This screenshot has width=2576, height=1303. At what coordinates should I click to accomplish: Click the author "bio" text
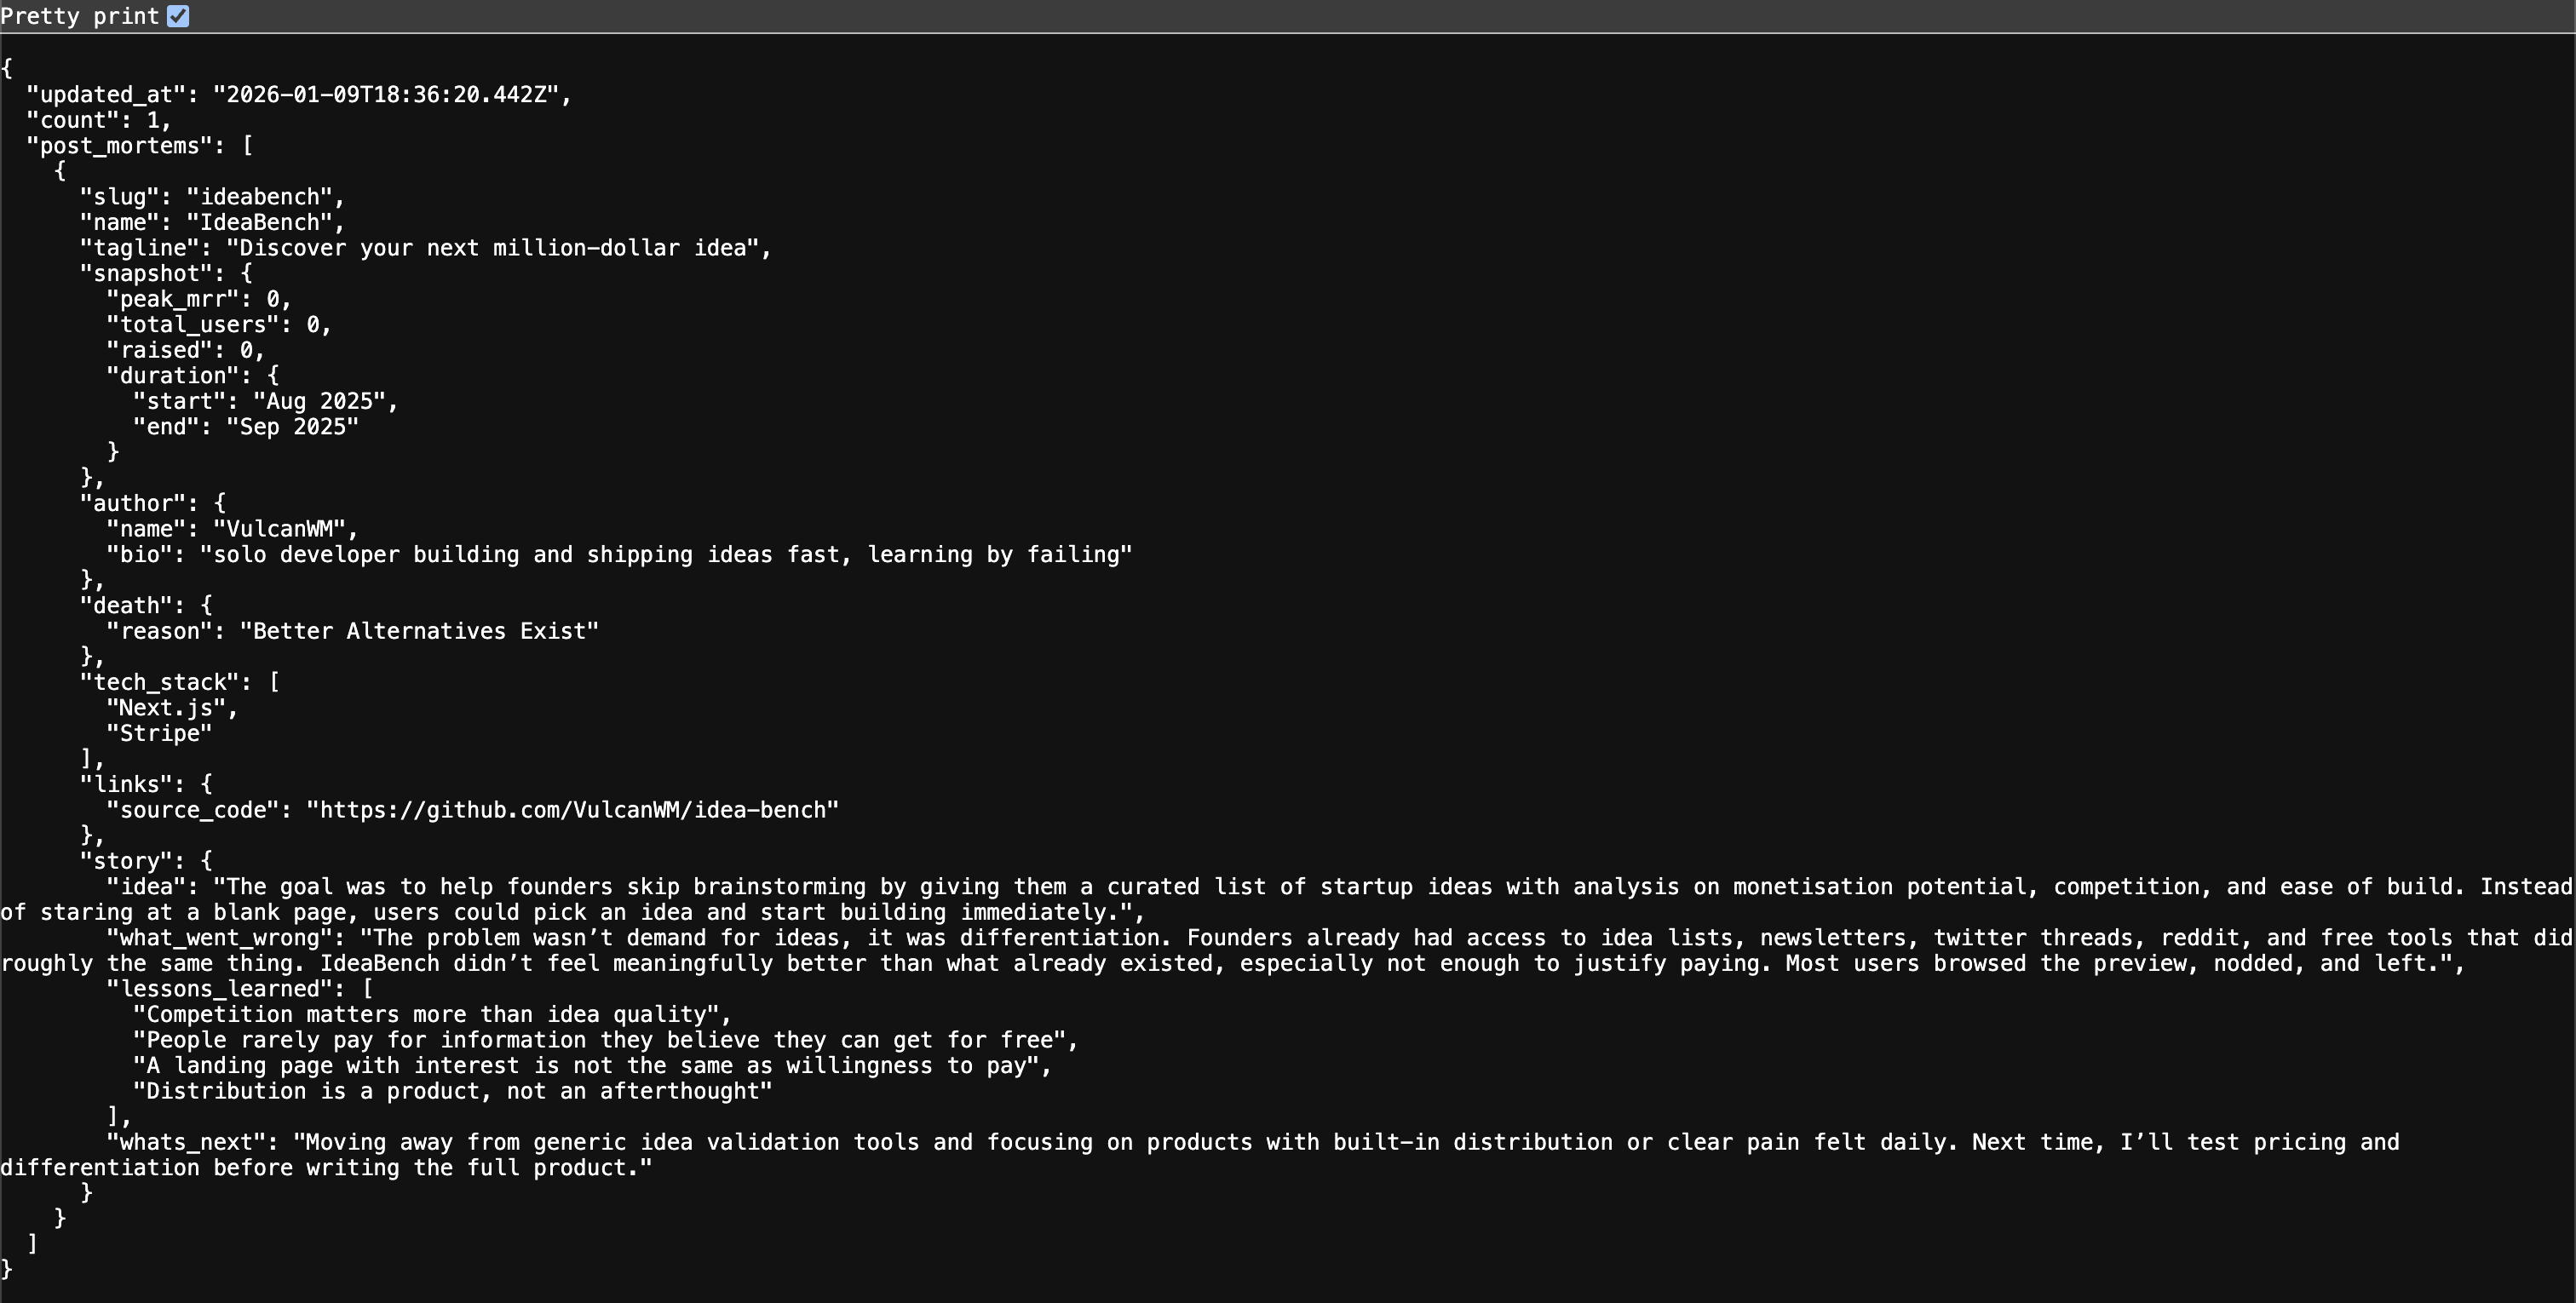pos(665,555)
